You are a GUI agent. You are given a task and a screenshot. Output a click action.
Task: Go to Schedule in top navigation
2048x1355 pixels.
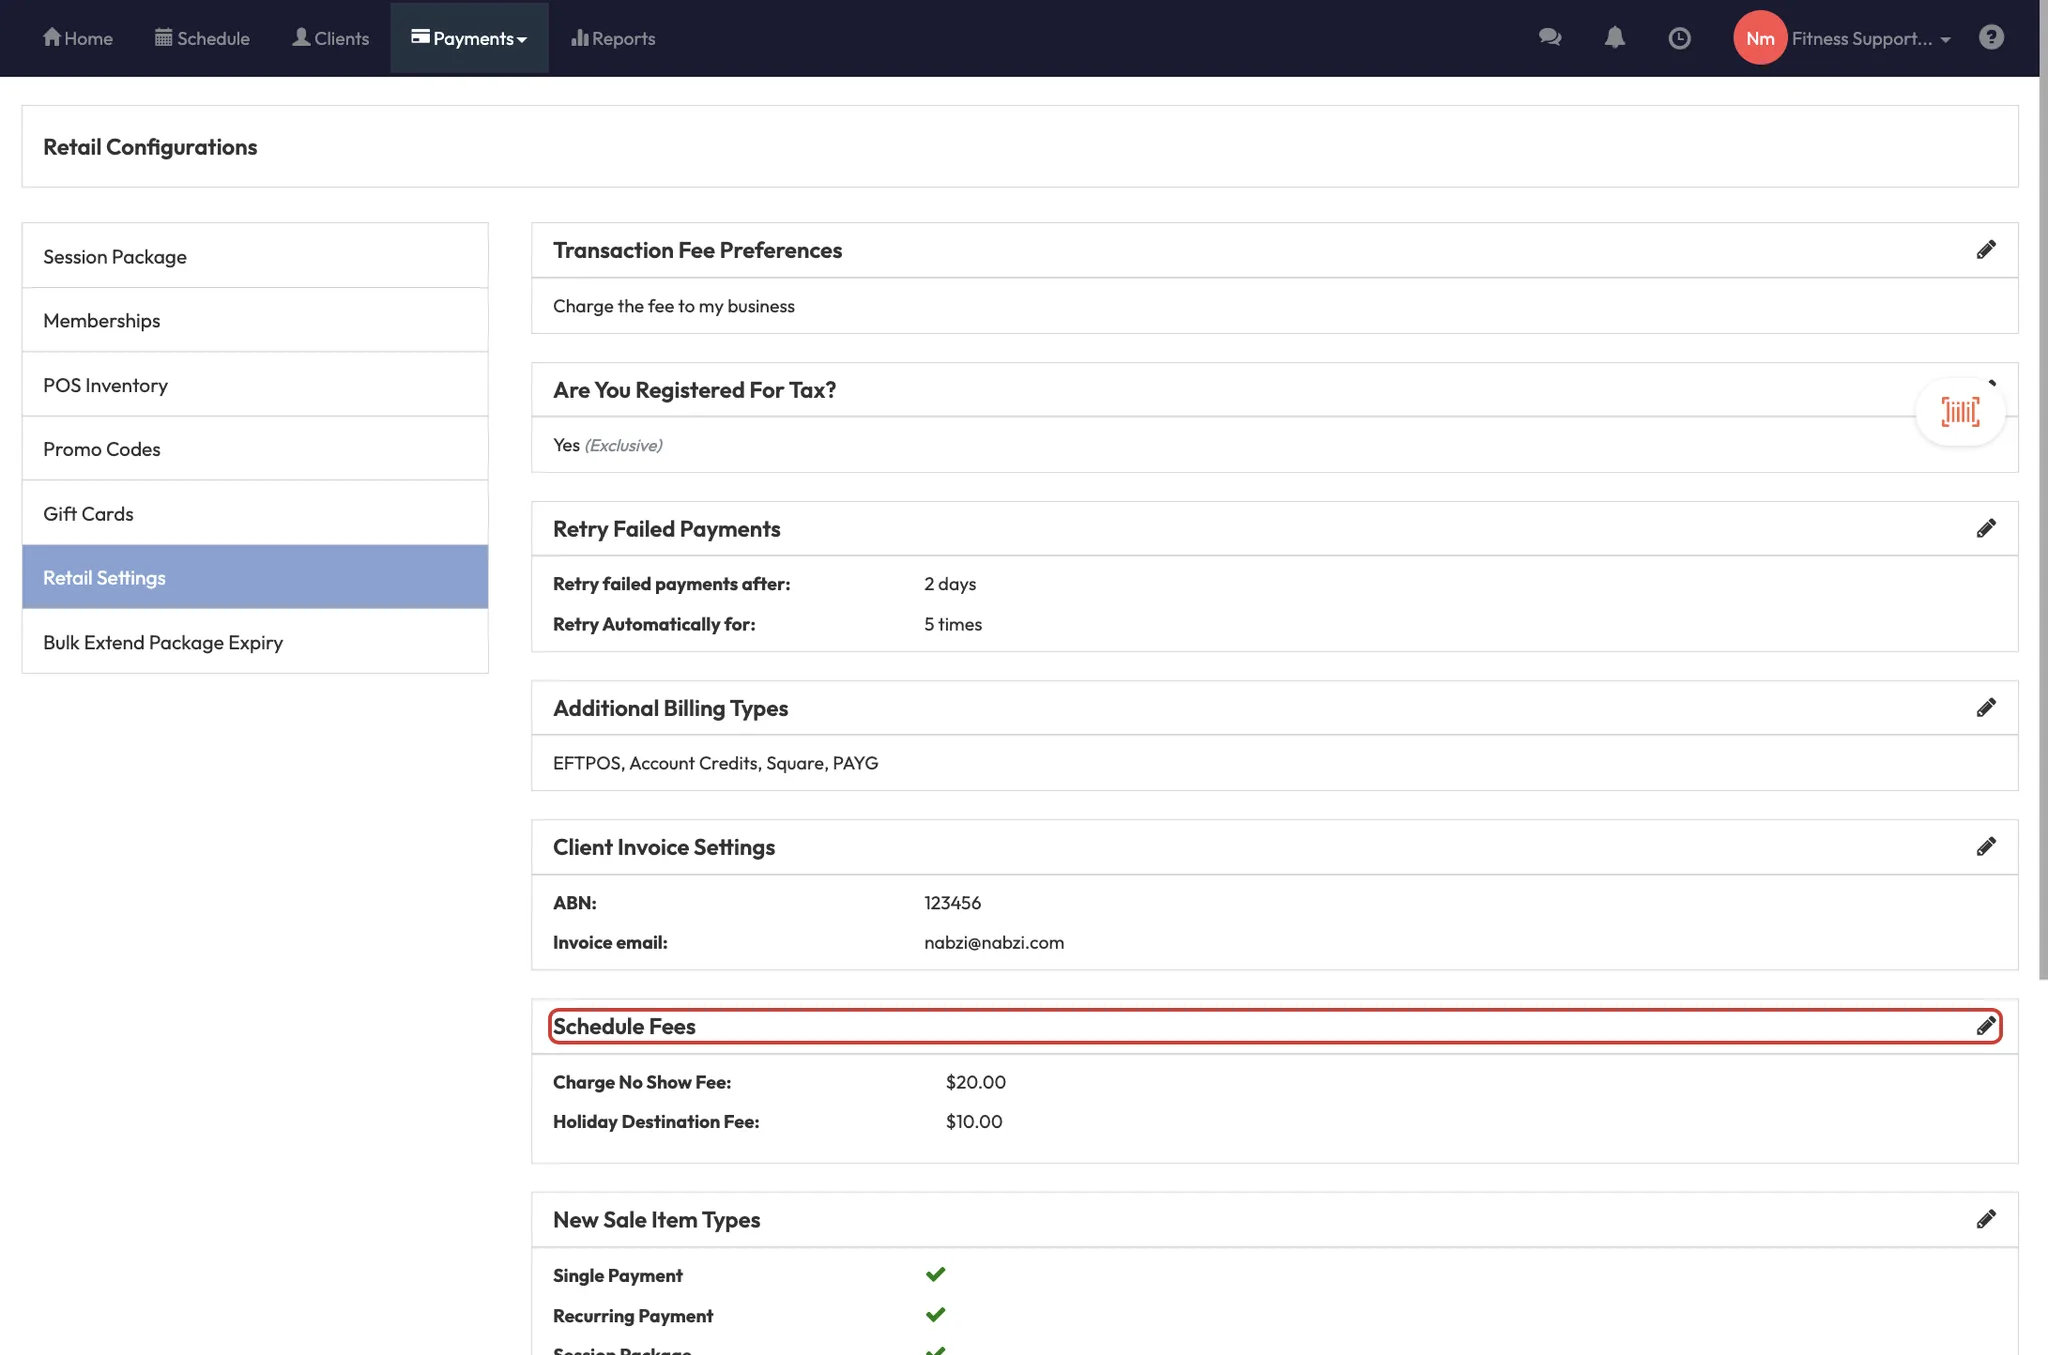(202, 38)
